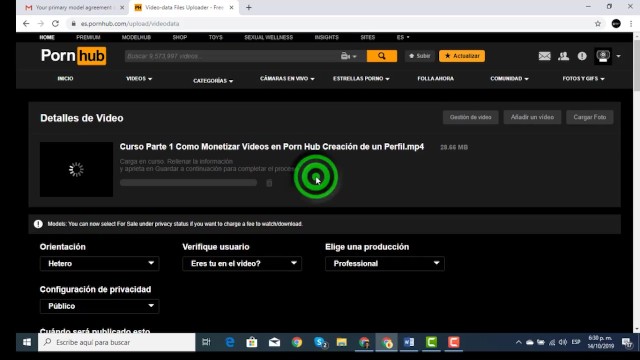Click Gestión de video button
The width and height of the screenshot is (640, 360).
(470, 117)
